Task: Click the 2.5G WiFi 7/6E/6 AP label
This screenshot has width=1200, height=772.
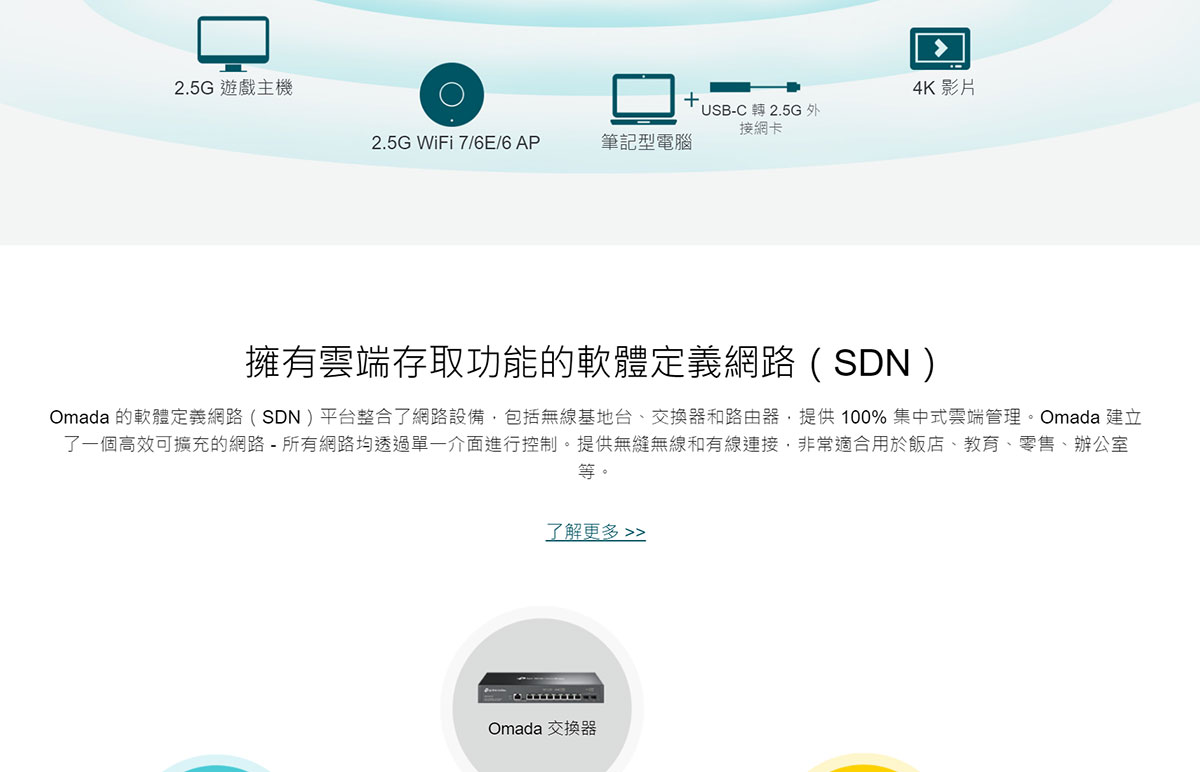Action: click(x=455, y=143)
